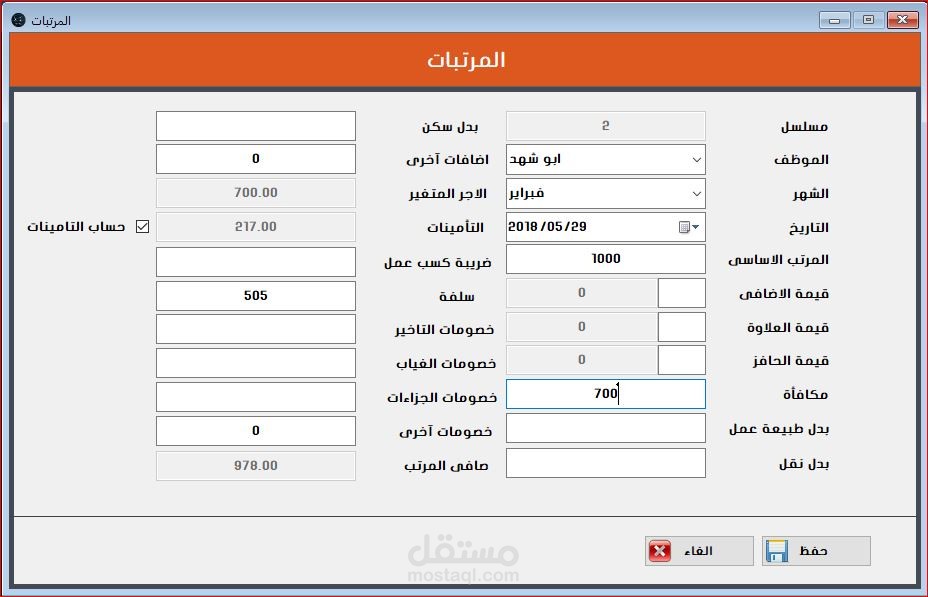Click the small قيمة العلاوة input box
The height and width of the screenshot is (597, 928).
coord(682,327)
